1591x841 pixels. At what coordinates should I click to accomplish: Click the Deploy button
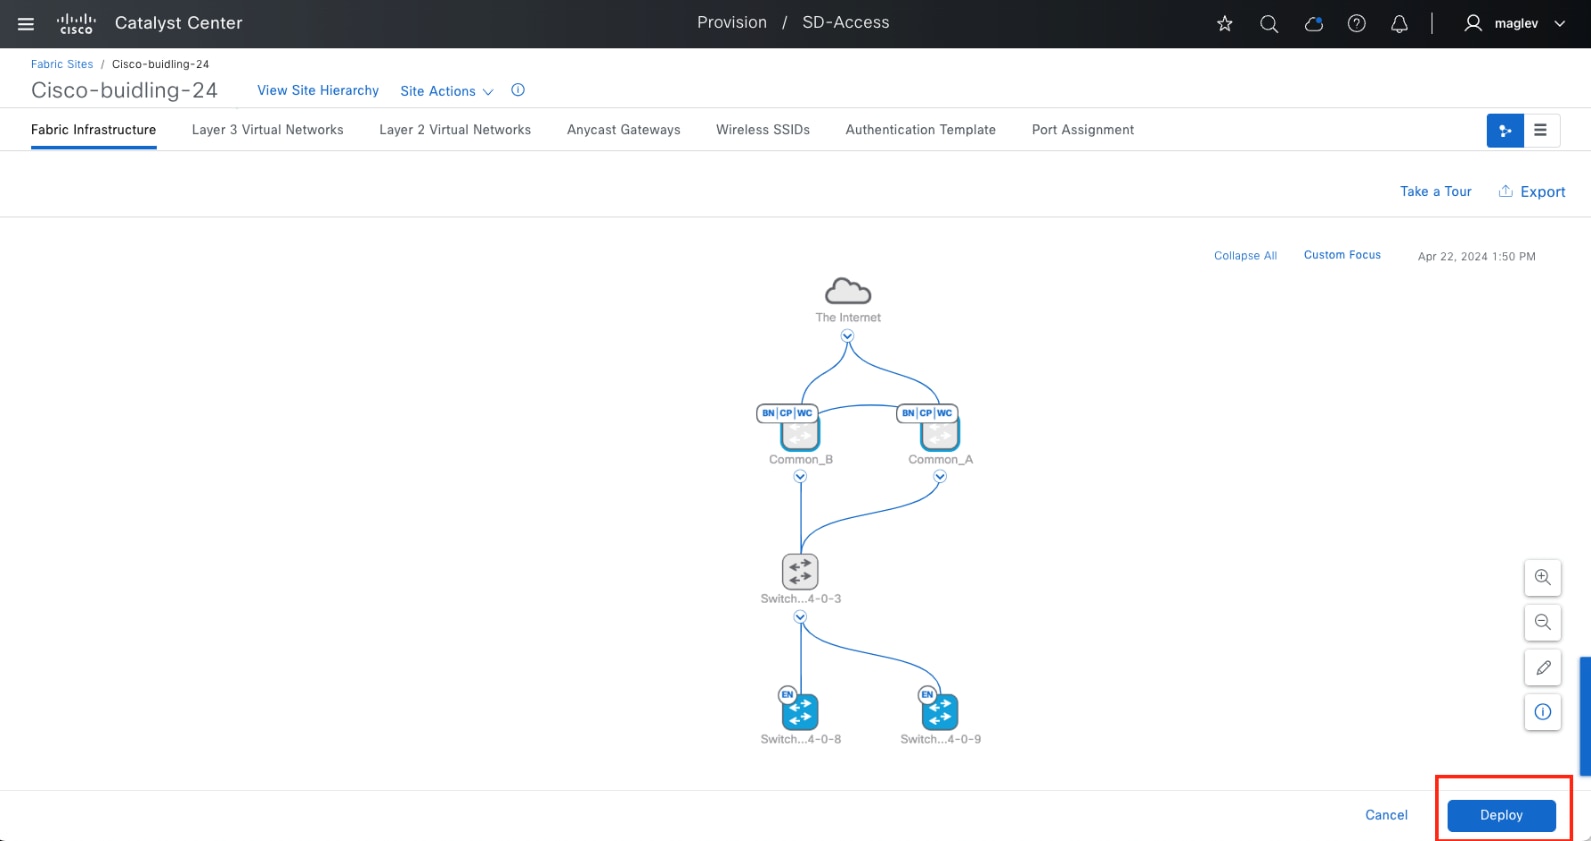1501,815
